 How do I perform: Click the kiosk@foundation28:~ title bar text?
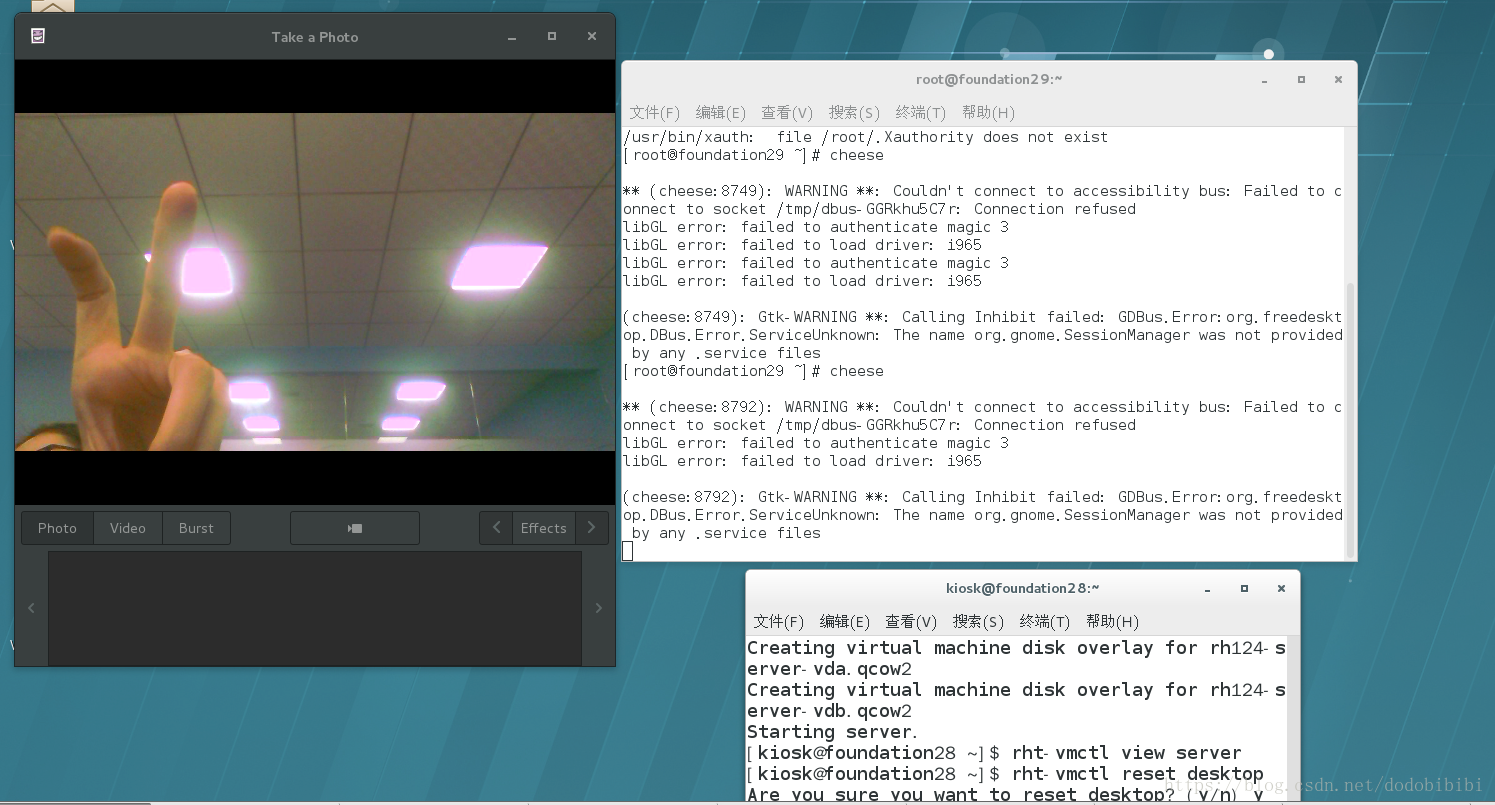click(1023, 588)
